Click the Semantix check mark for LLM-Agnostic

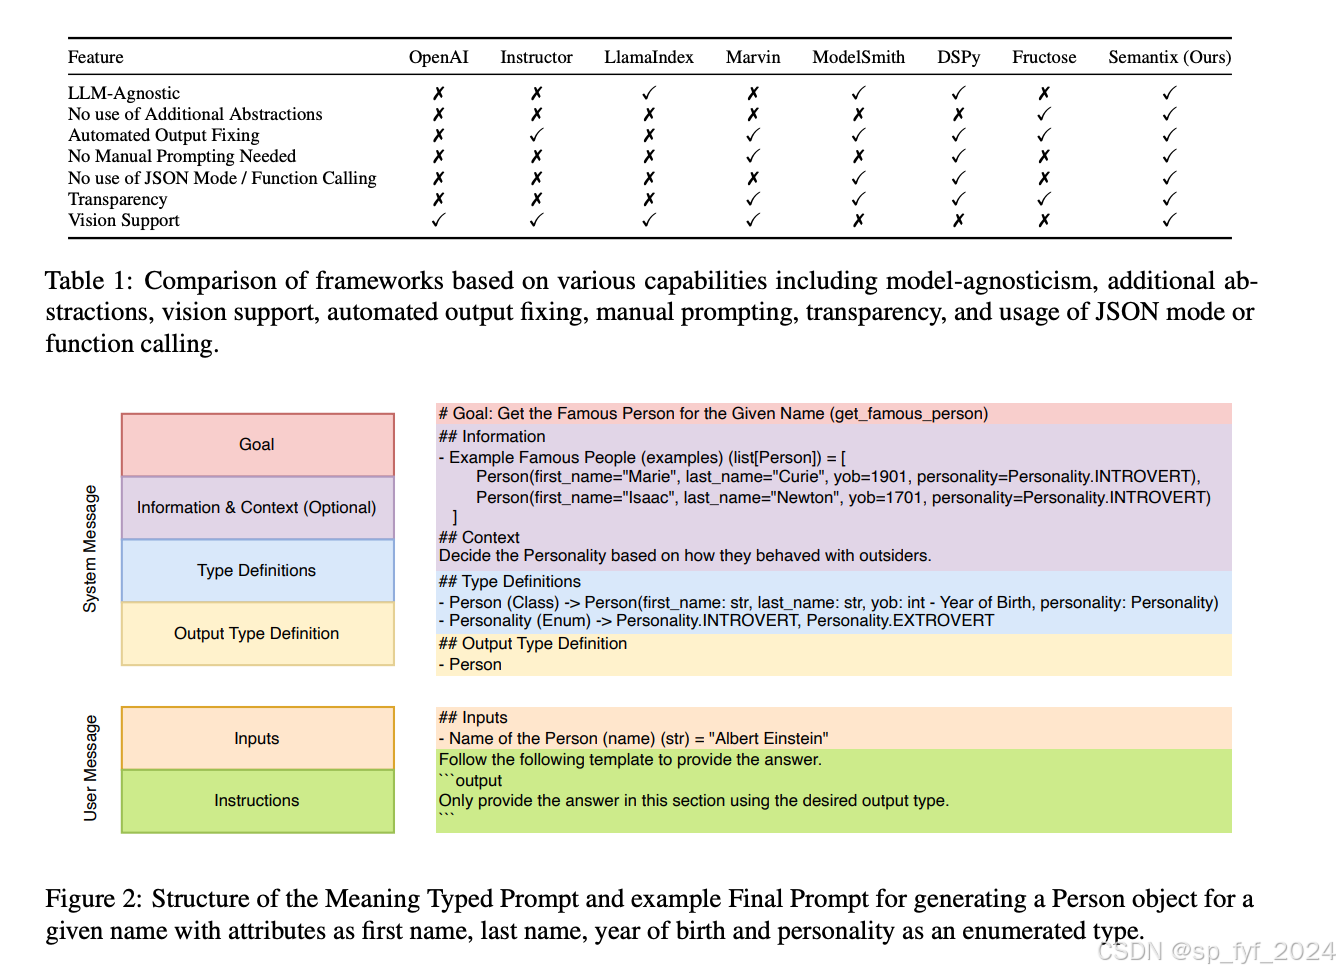pos(1169,93)
